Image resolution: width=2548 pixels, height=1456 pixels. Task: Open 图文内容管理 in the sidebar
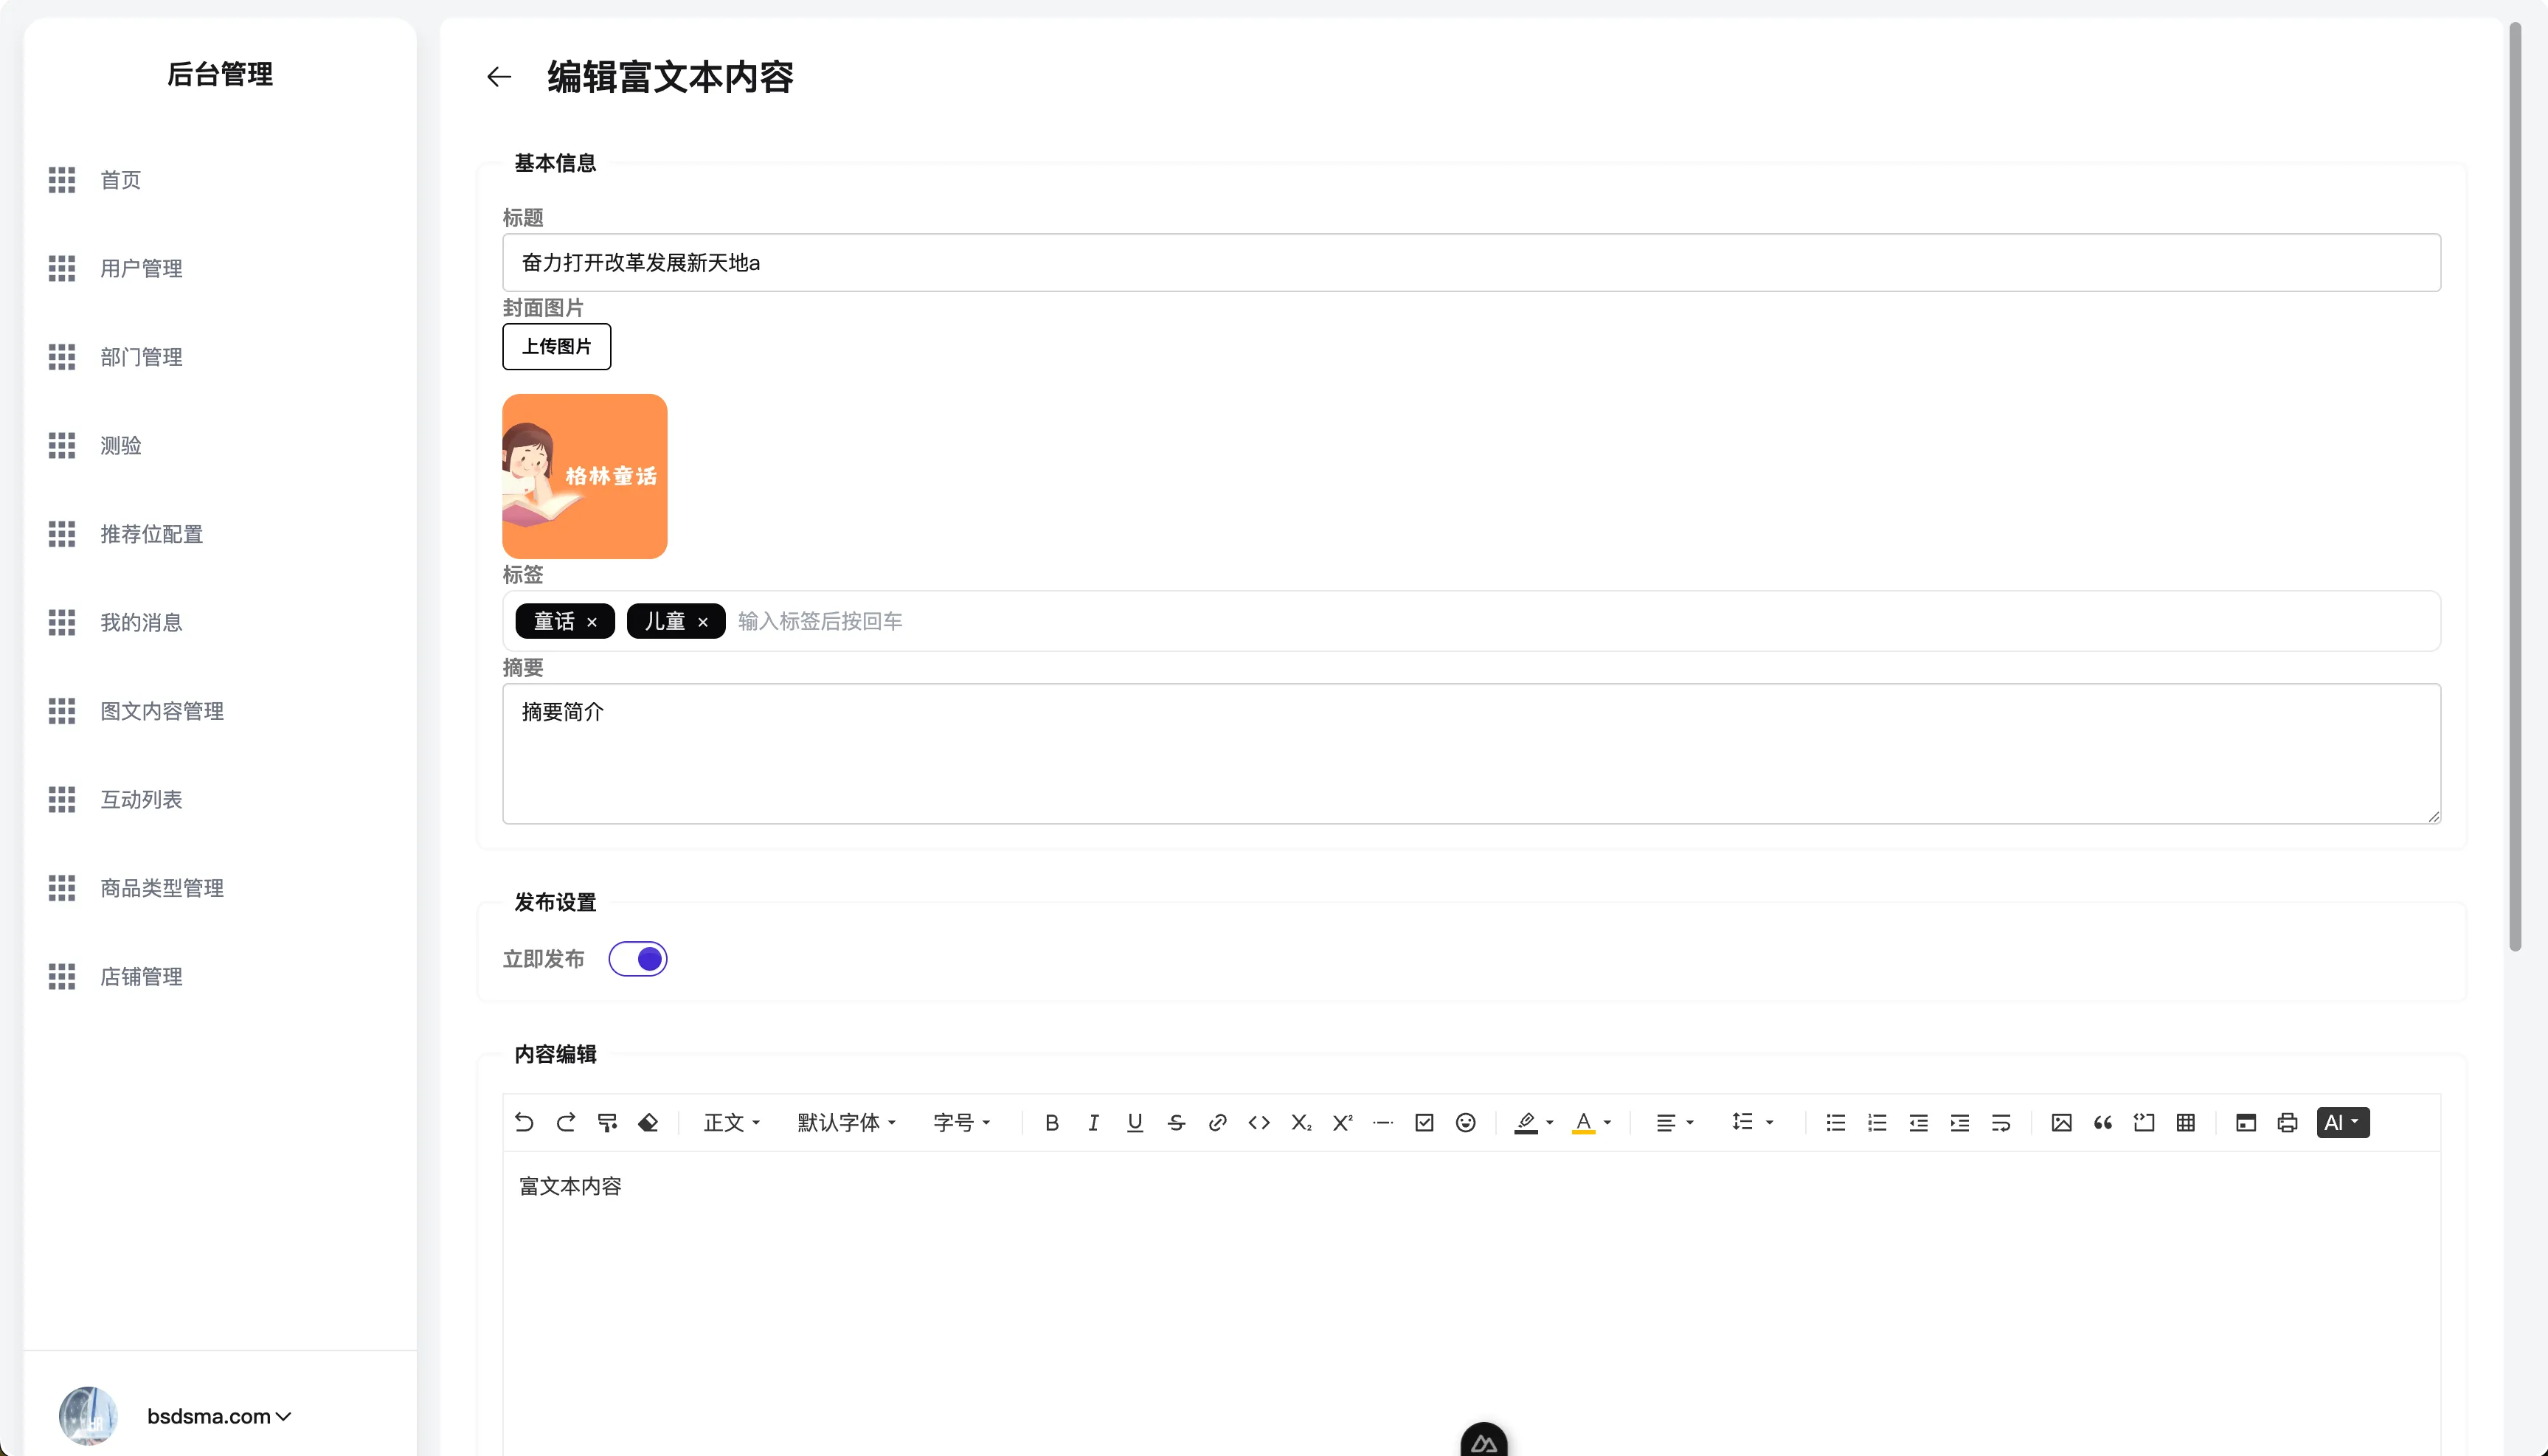[x=162, y=711]
